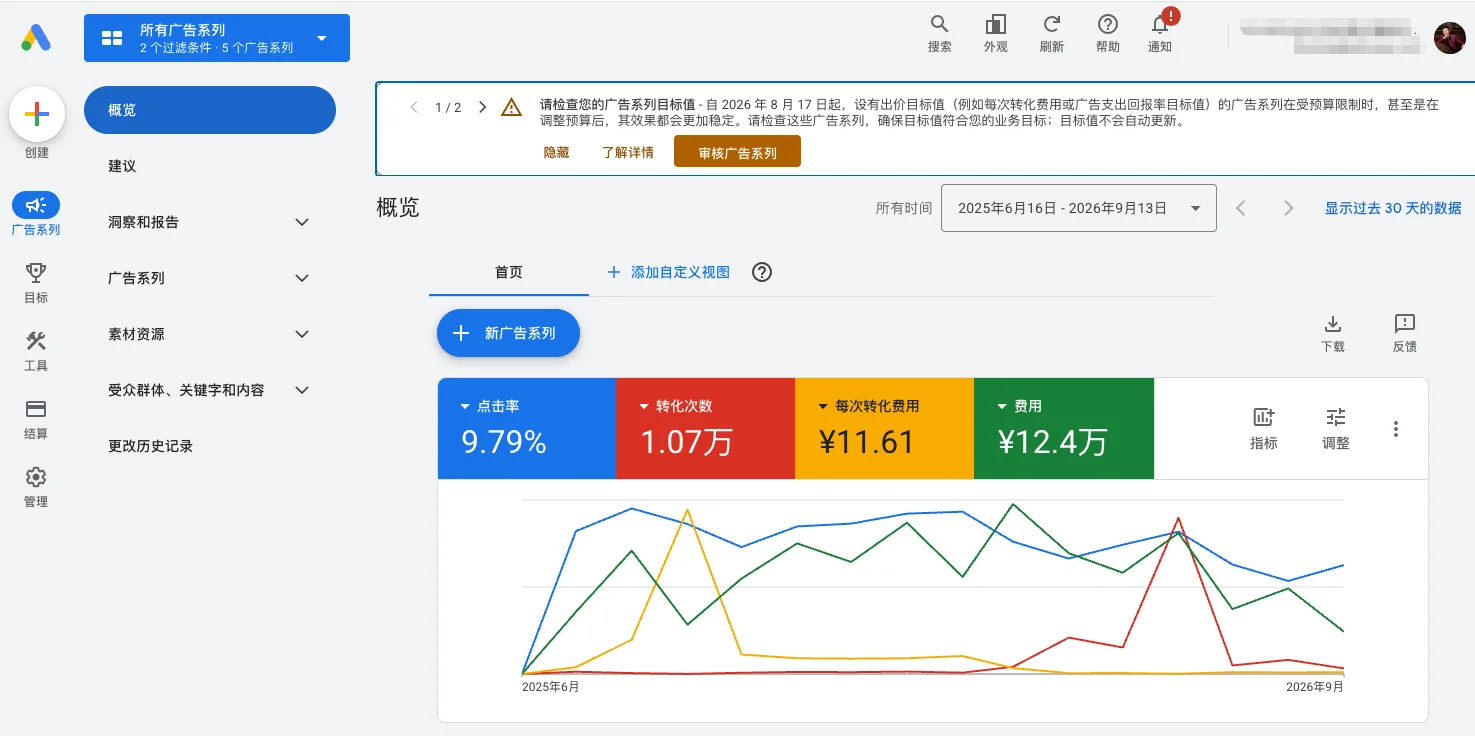Screen dimensions: 1475x736
Task: Open the 所有广告系列 selector dropdown
Action: pos(217,38)
